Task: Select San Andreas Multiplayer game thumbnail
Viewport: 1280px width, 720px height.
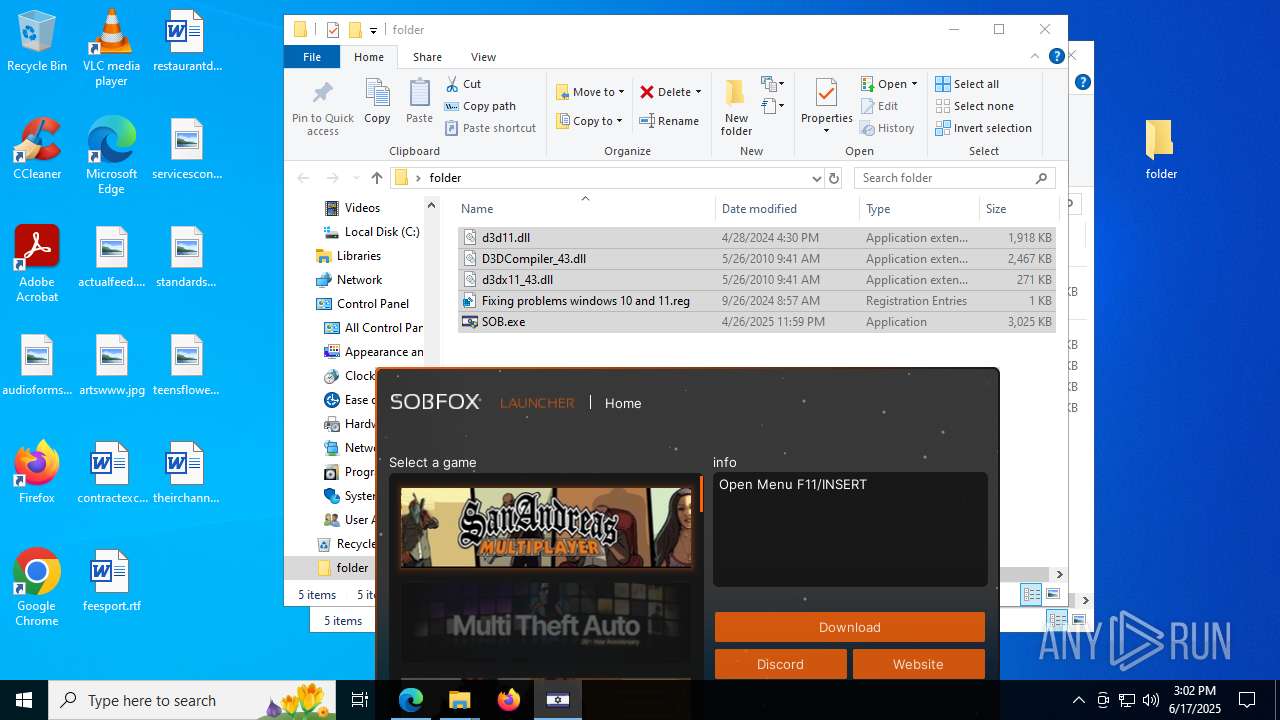Action: (546, 527)
